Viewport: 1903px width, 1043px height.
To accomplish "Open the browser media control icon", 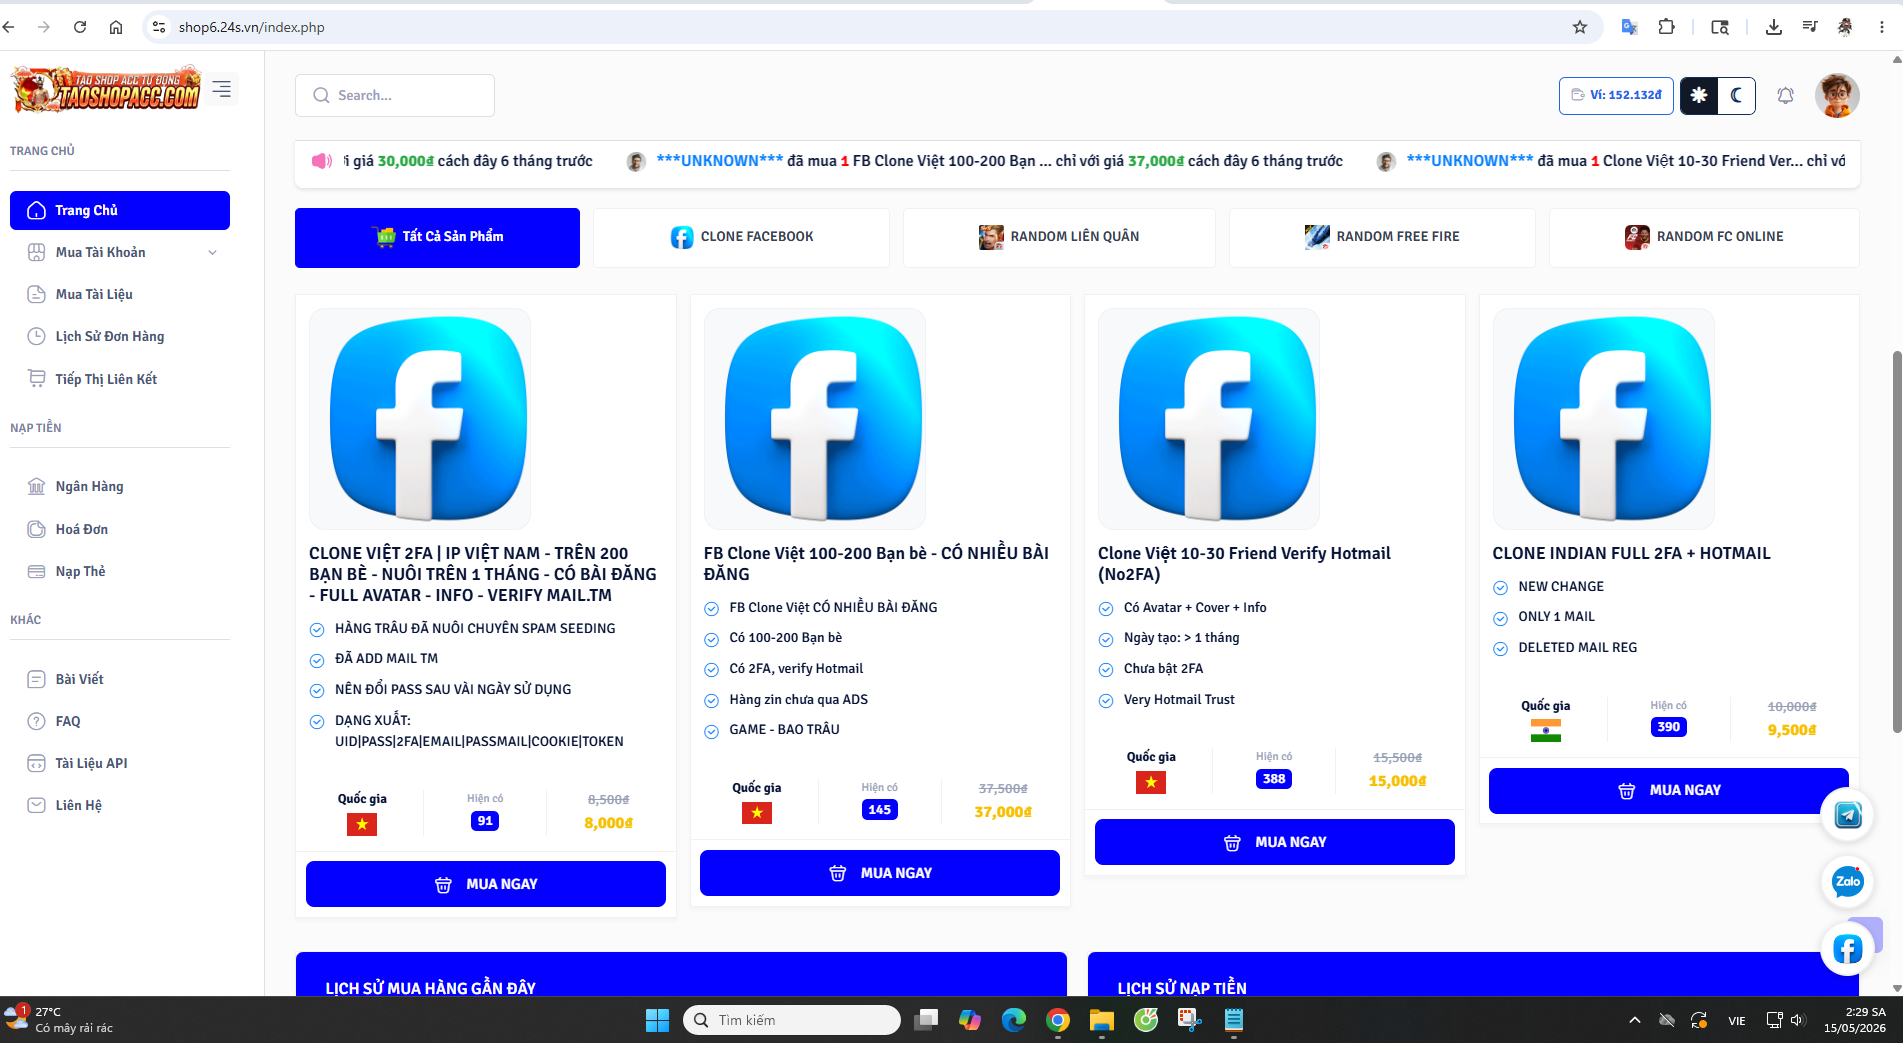I will (1809, 27).
